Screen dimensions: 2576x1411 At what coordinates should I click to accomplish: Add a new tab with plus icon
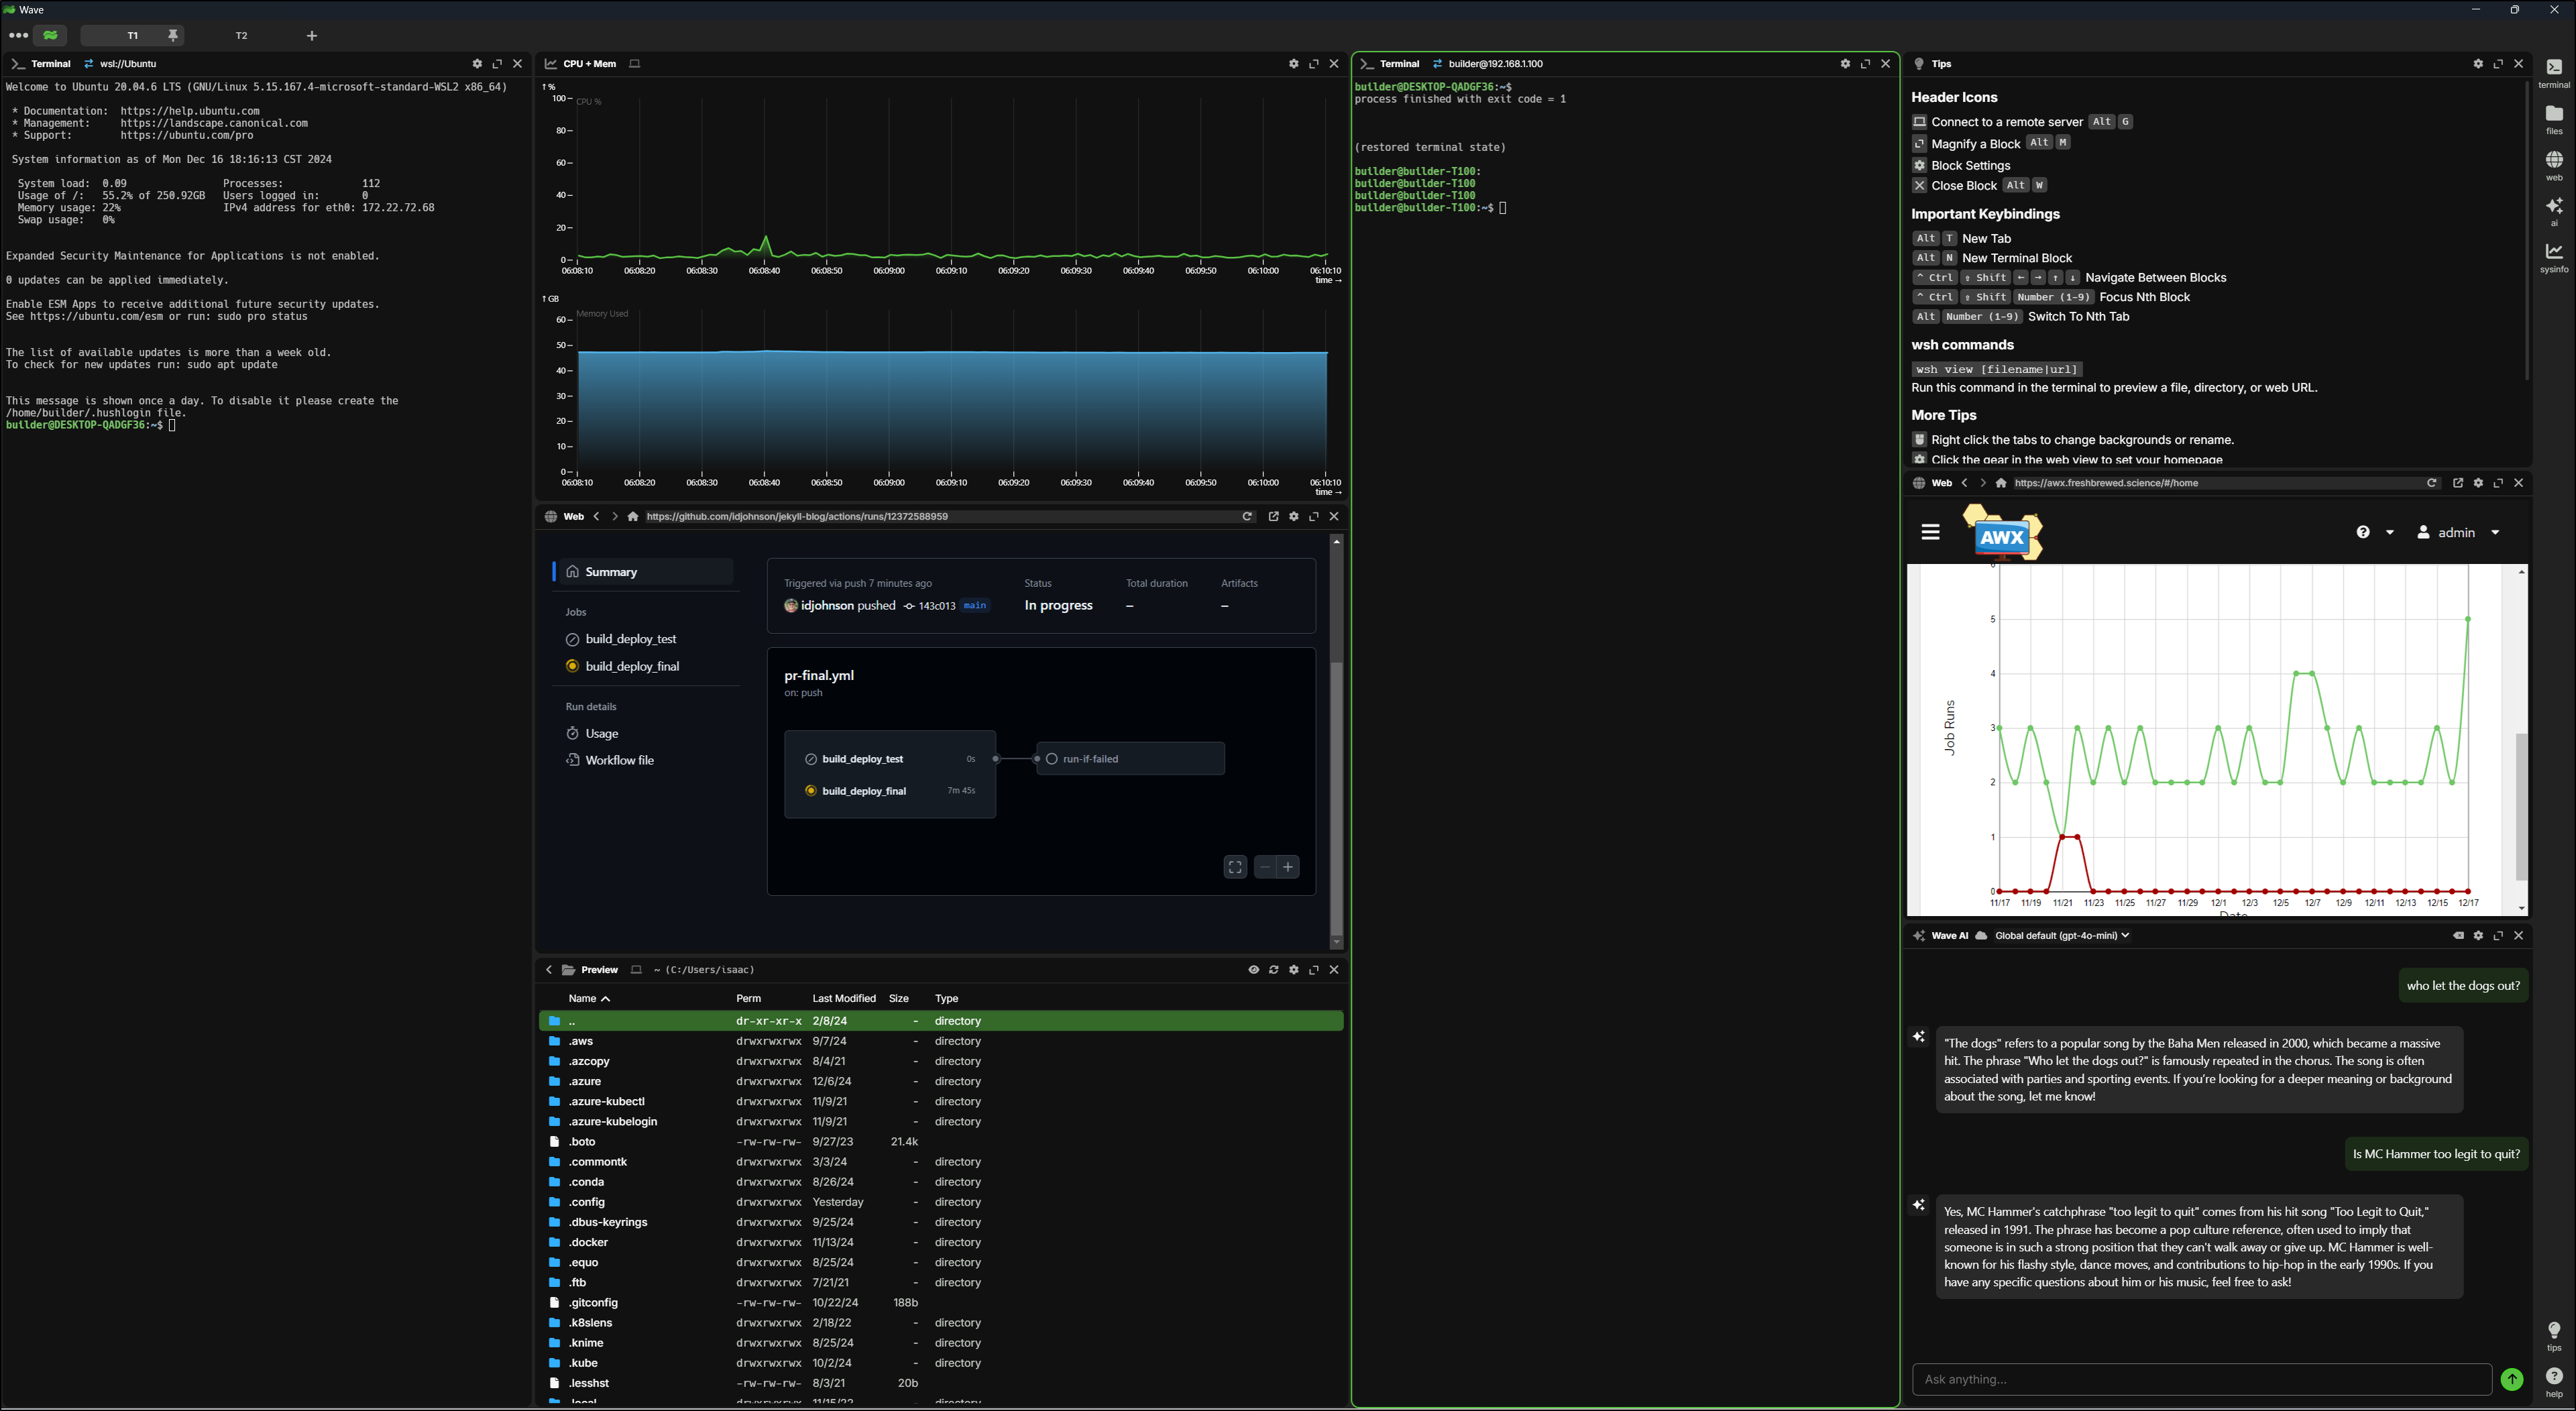(x=312, y=36)
